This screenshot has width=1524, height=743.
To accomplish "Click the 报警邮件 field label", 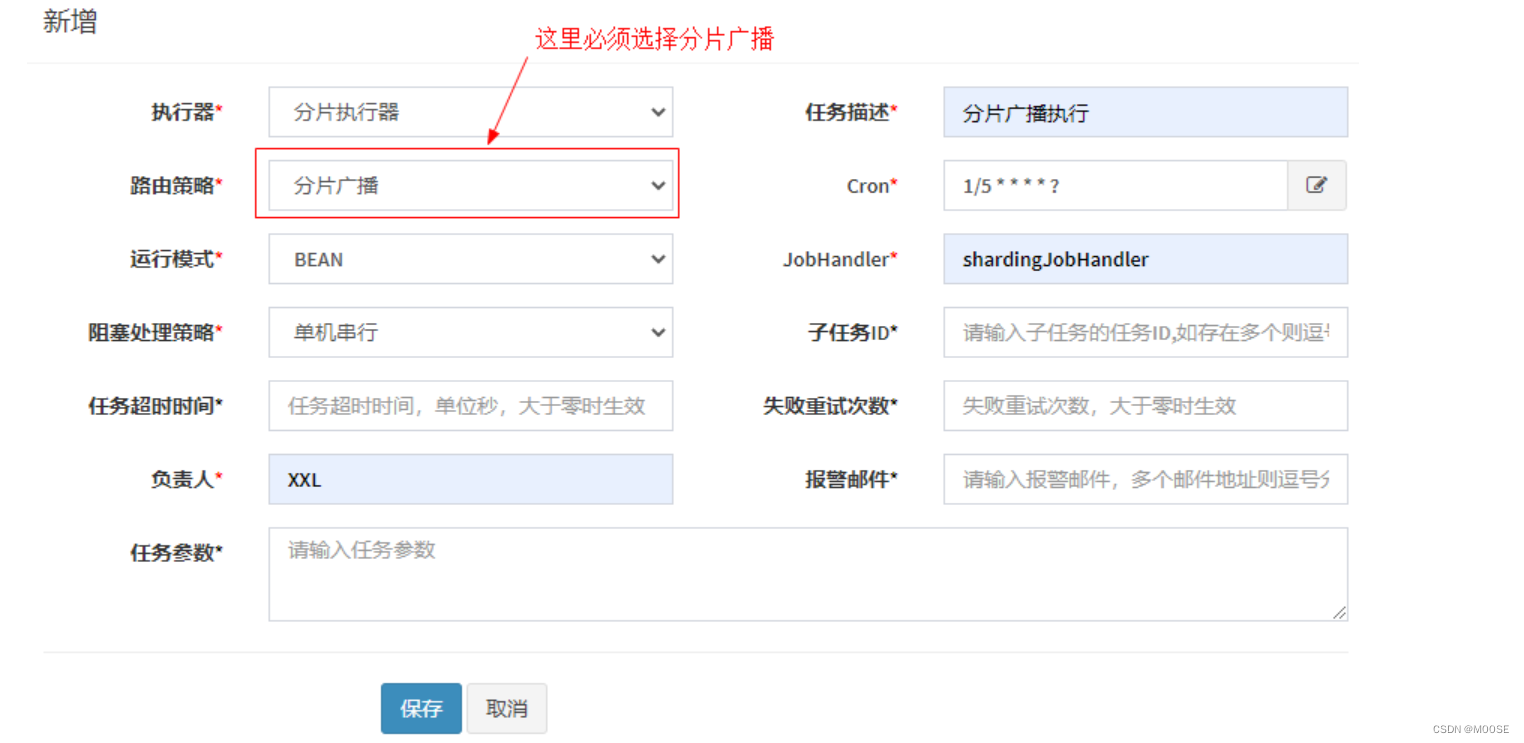I will coord(852,479).
